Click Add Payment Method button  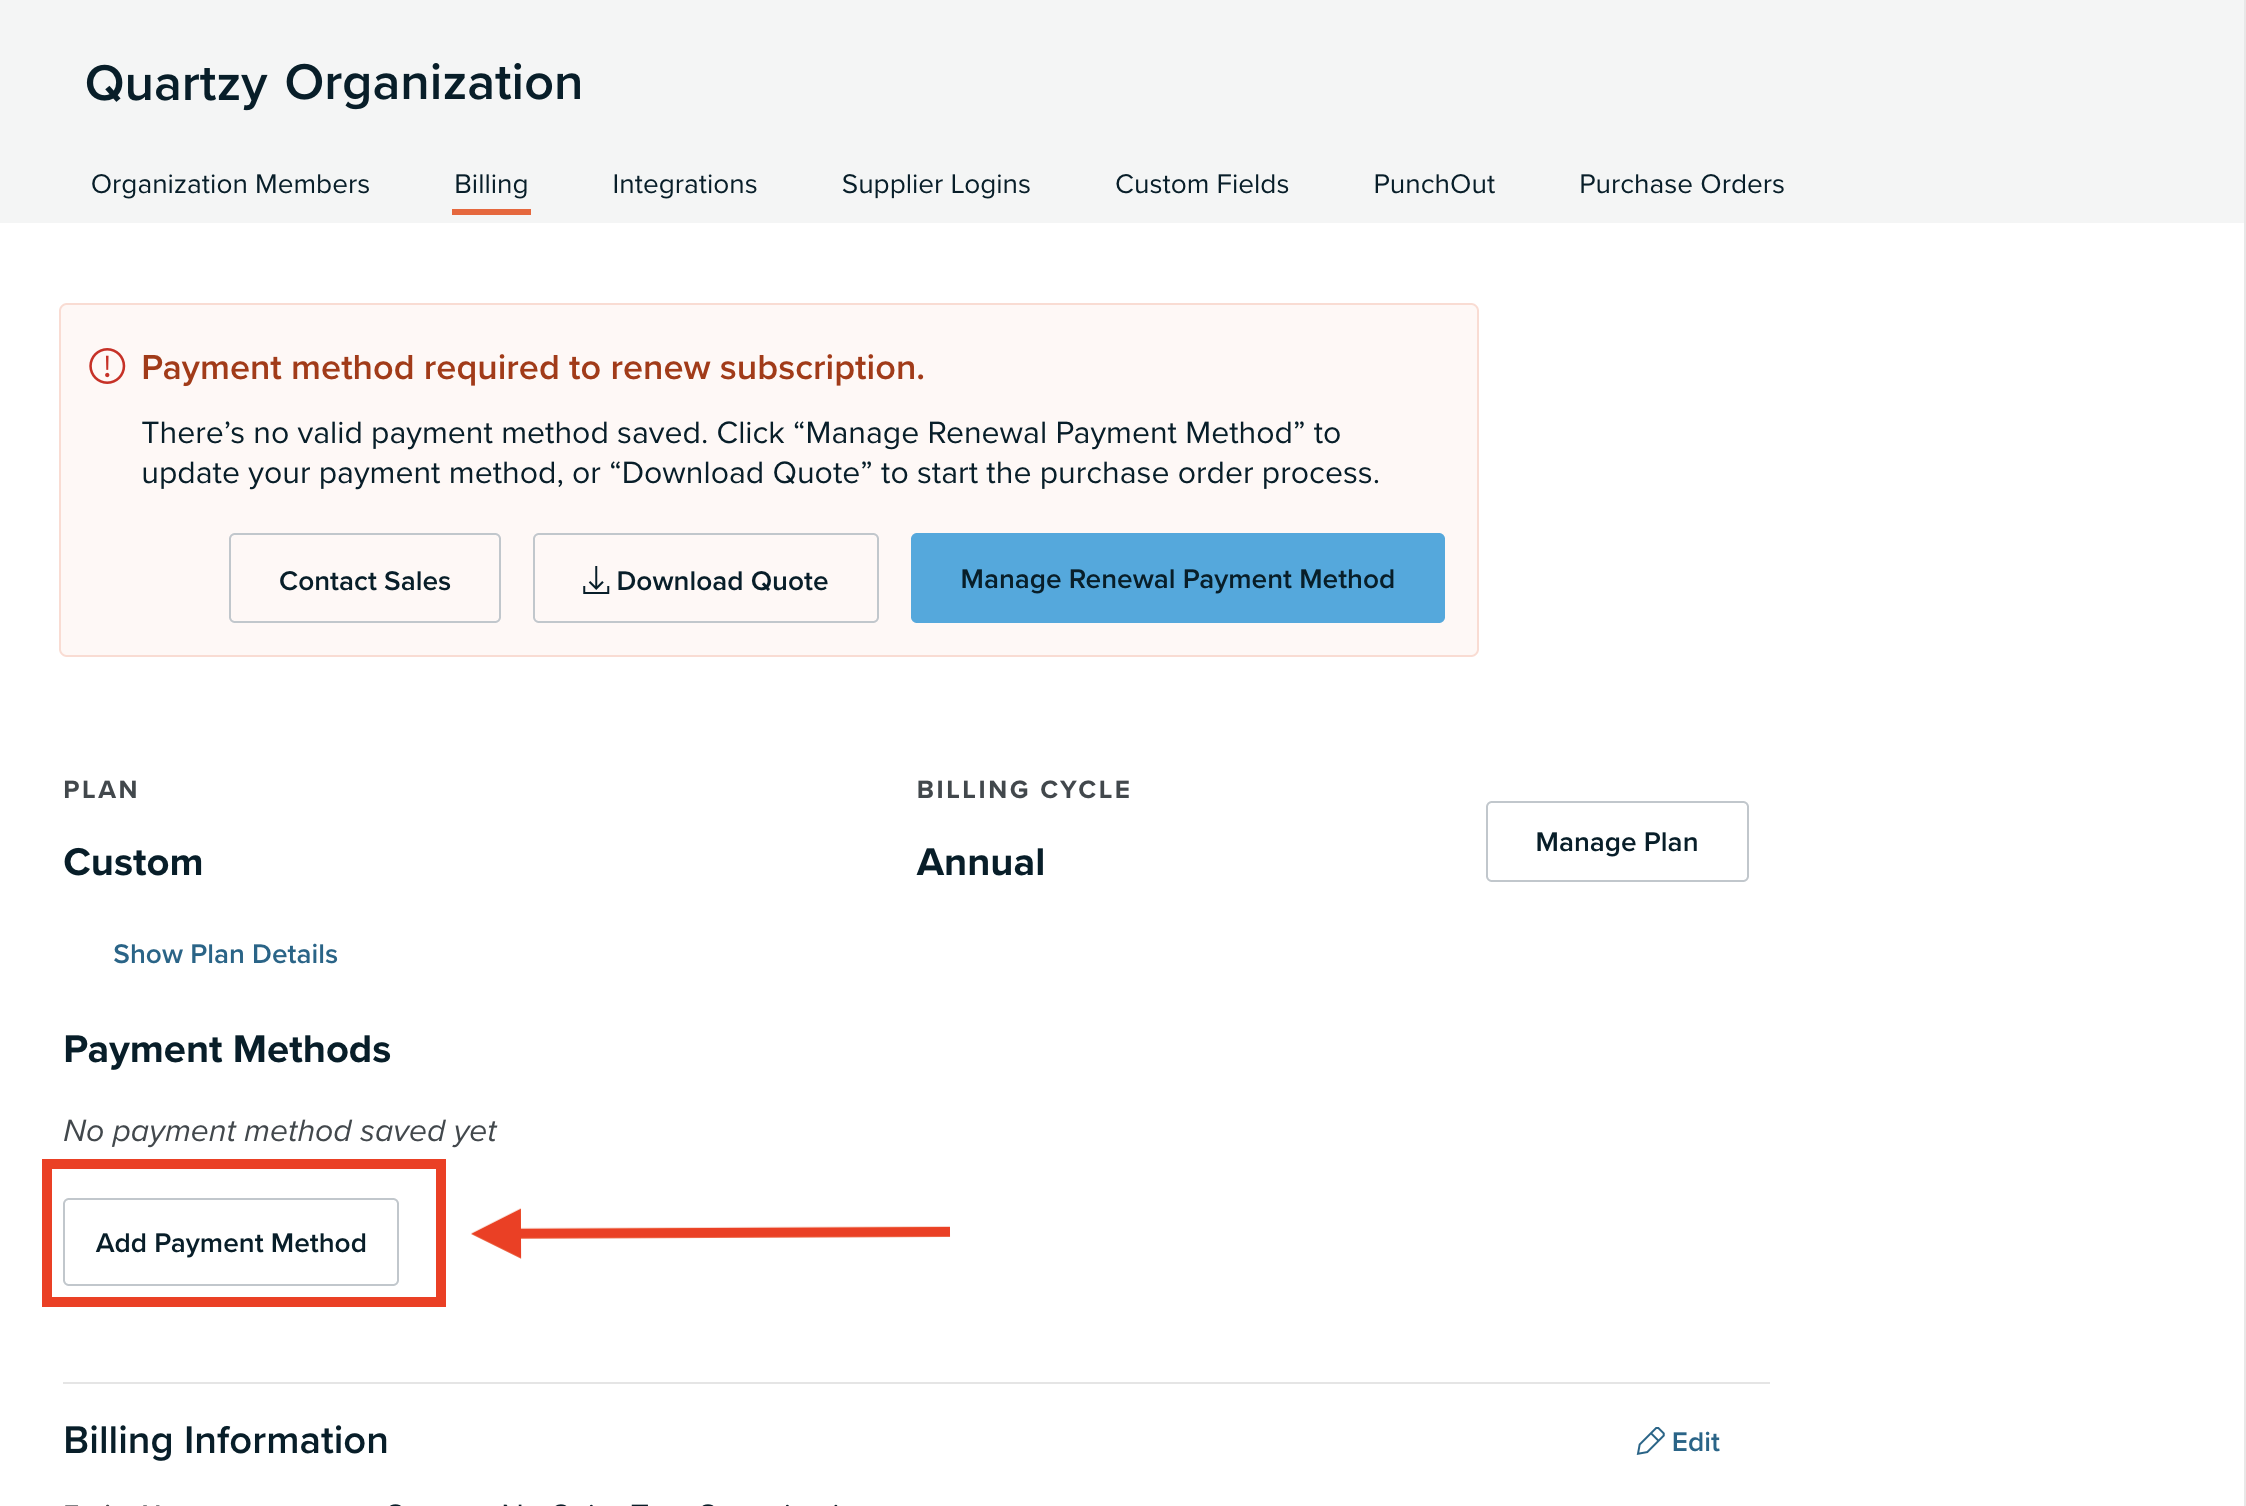point(231,1242)
